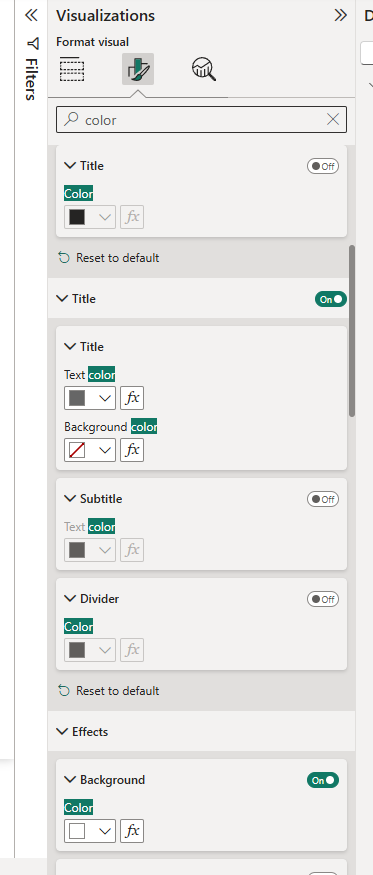The image size is (373, 875).
Task: Open Title Background color dropdown
Action: [x=90, y=450]
